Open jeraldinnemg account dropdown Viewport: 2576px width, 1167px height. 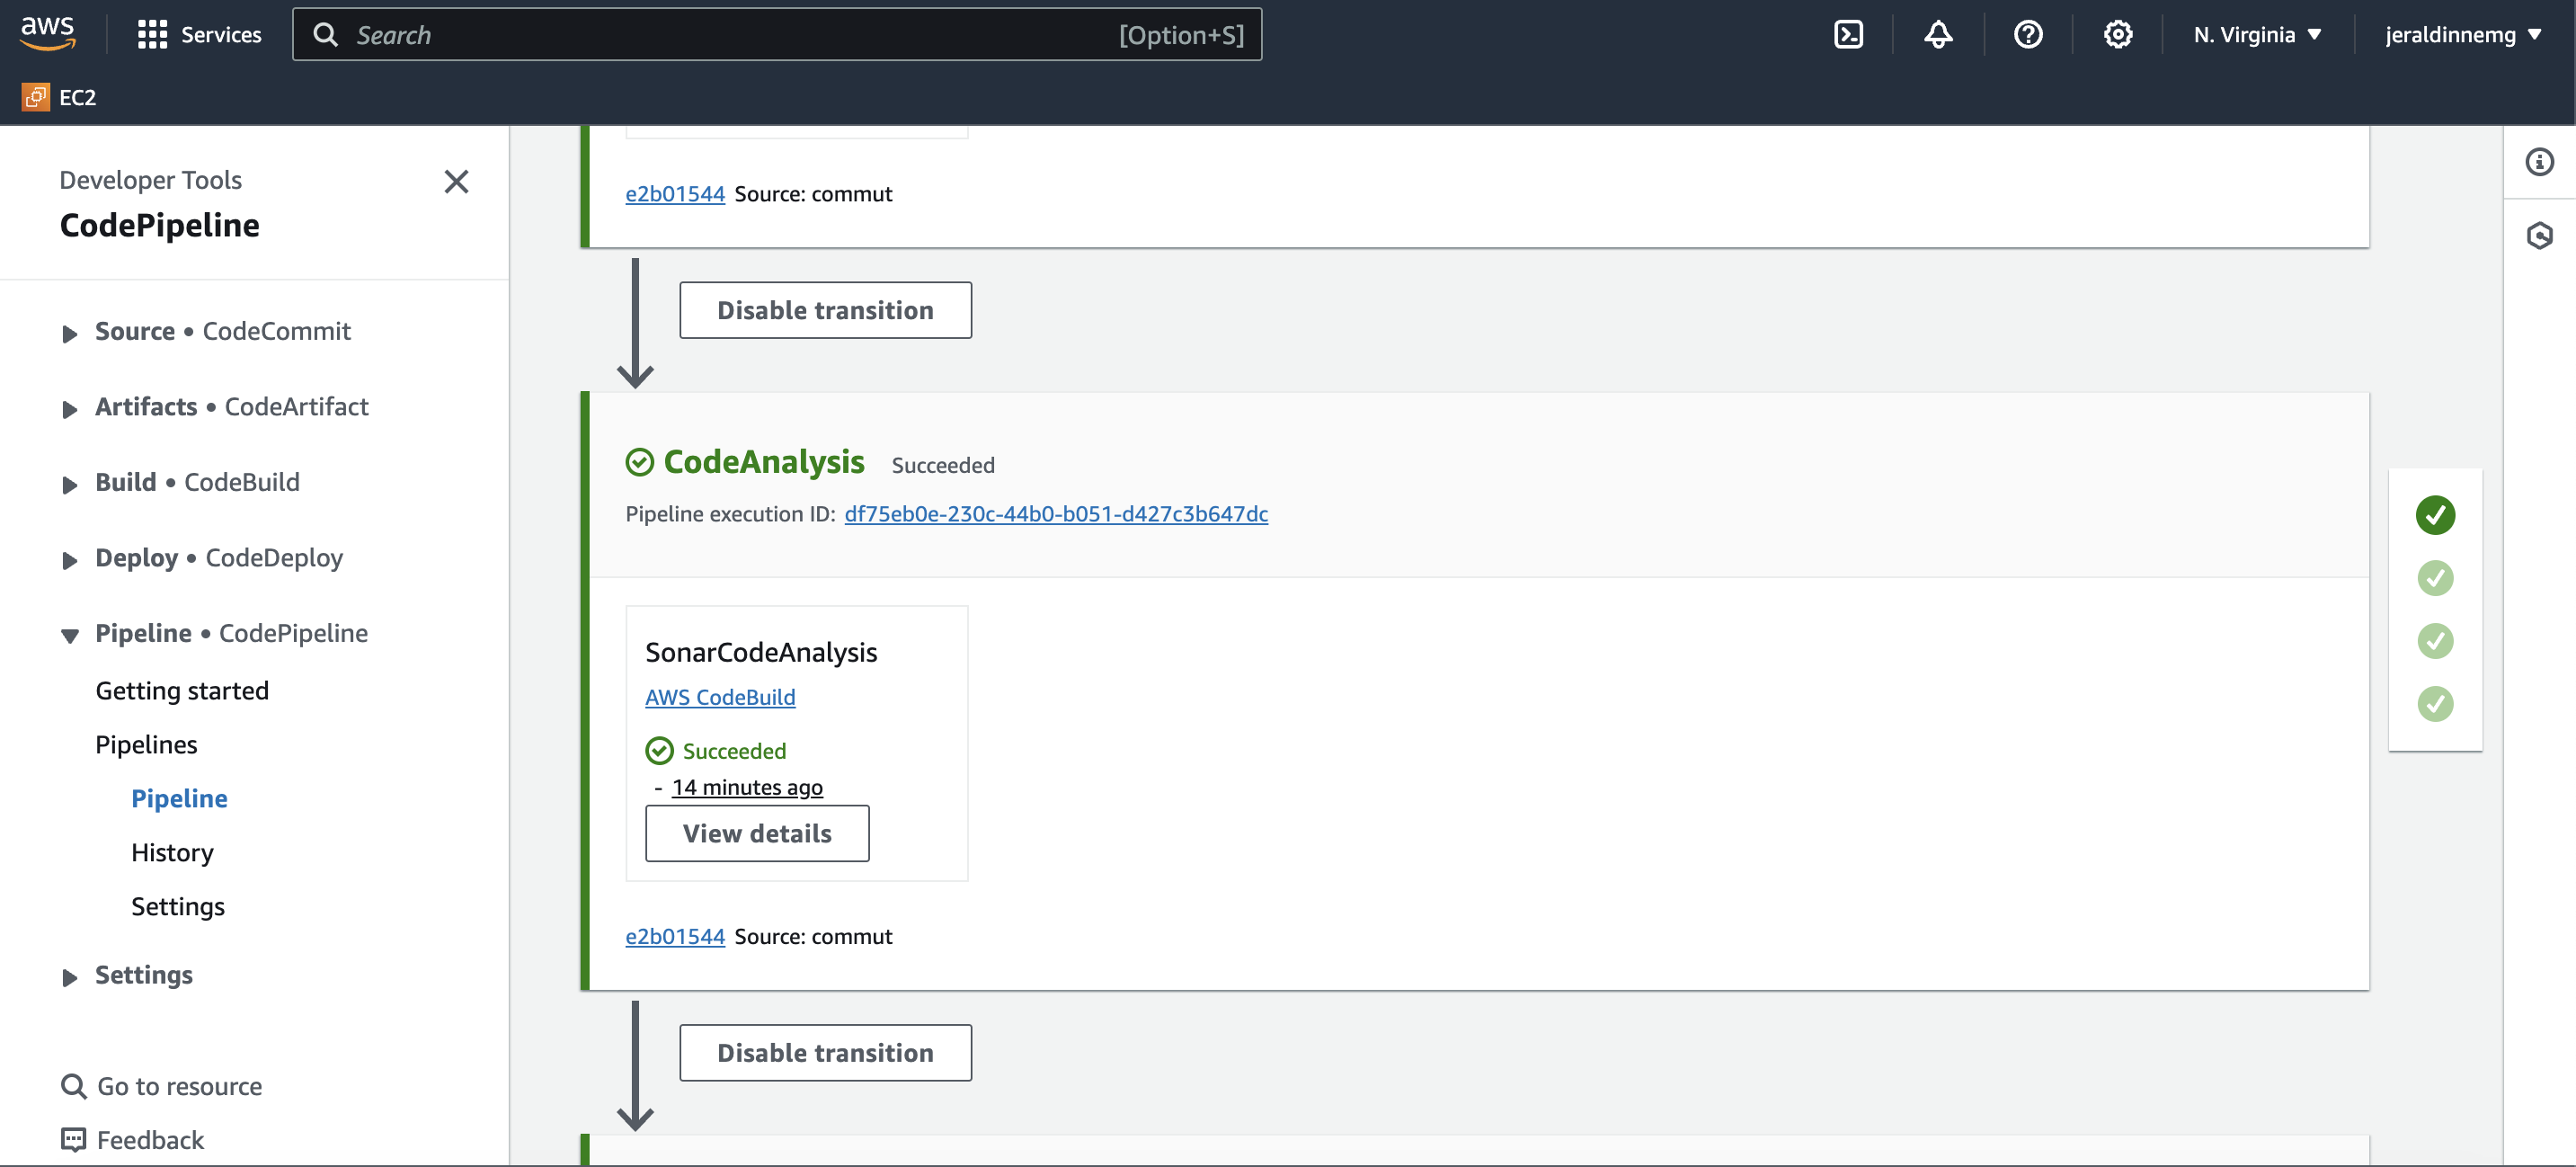tap(2462, 35)
